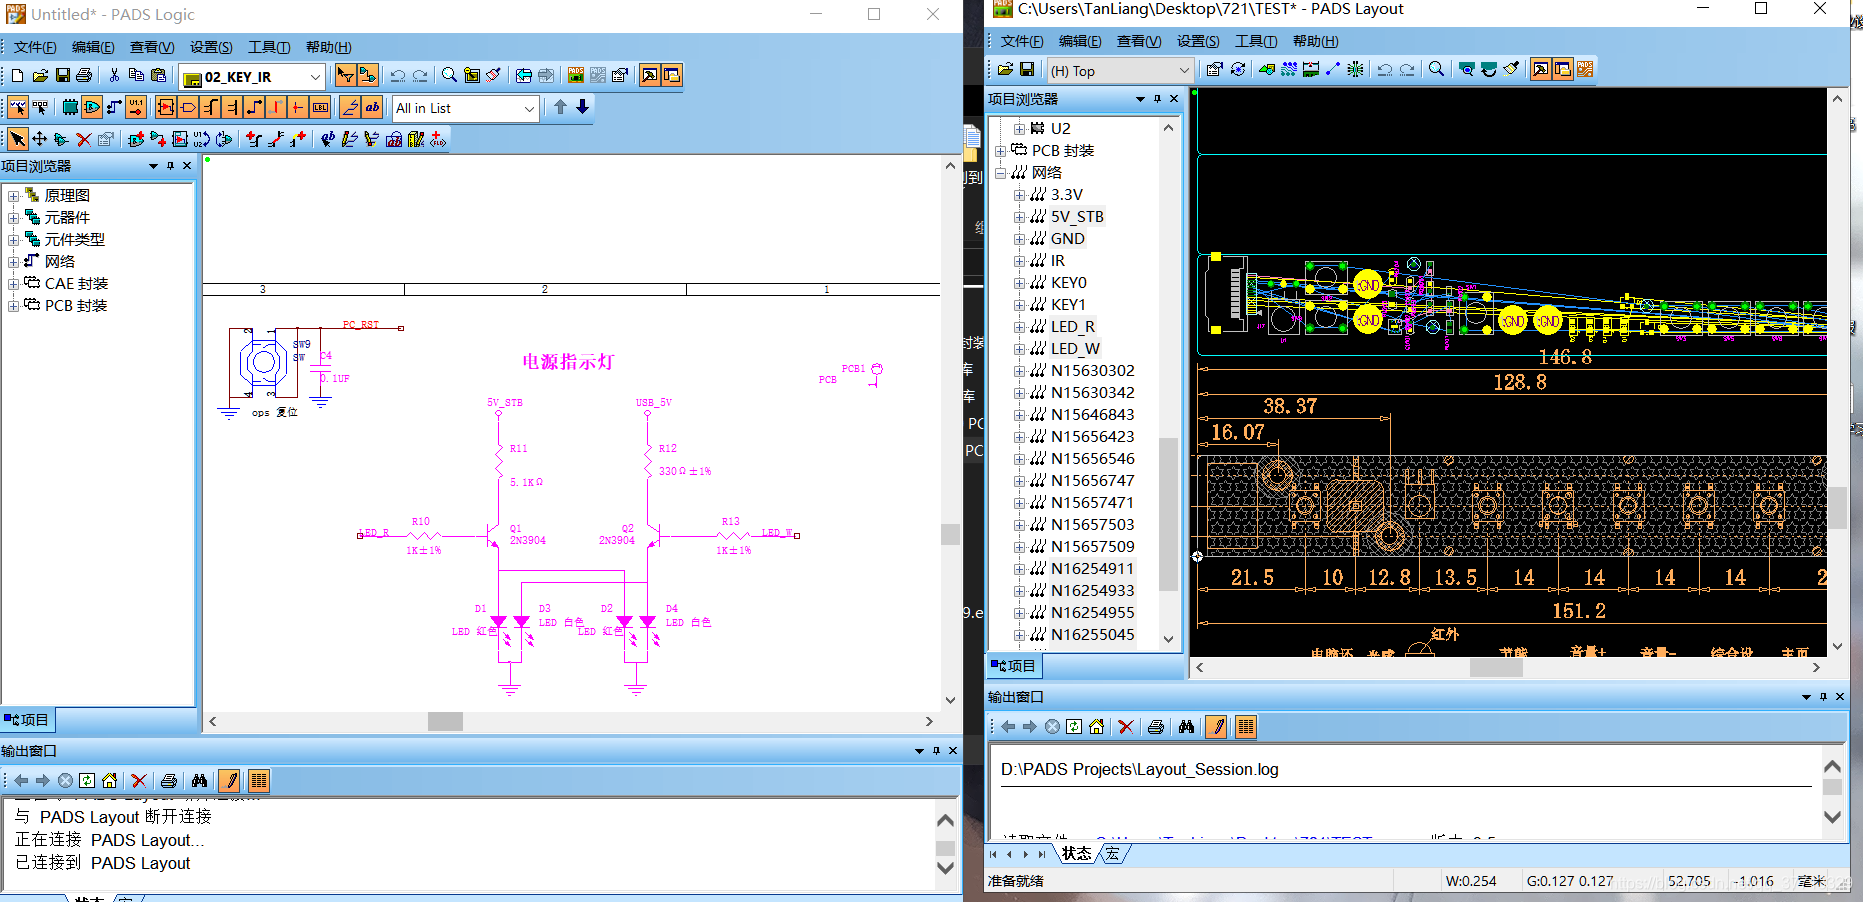Click Zoom magnifier in PADS Layout toolbar
The height and width of the screenshot is (902, 1863).
[x=1436, y=69]
